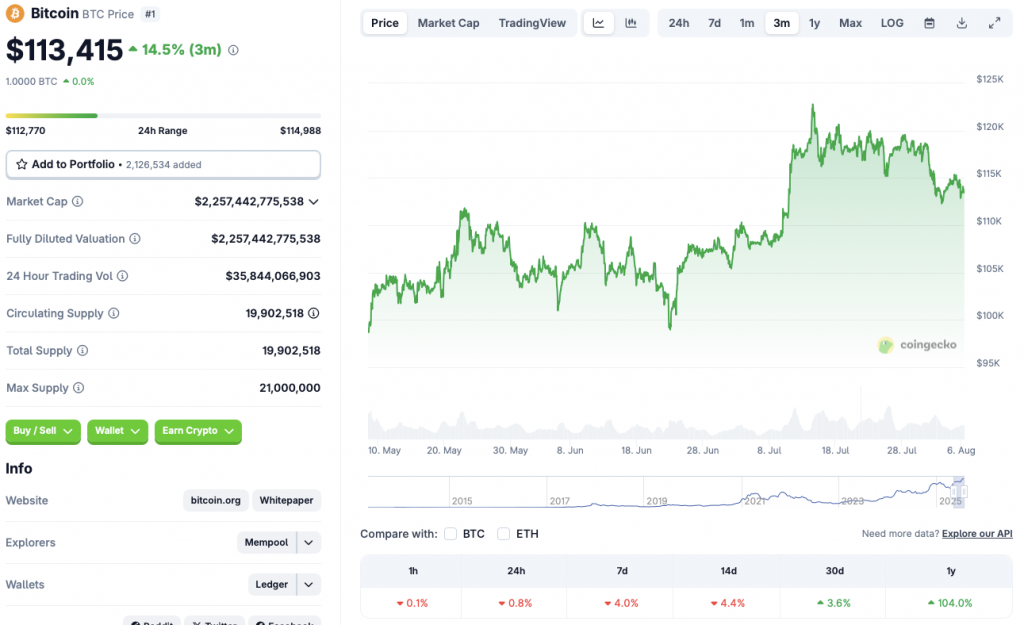Switch to line chart view icon
The width and height of the screenshot is (1024, 625).
(598, 23)
